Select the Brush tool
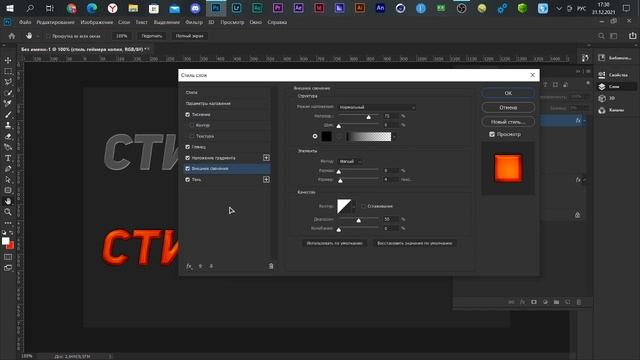This screenshot has width=640, height=360. point(8,115)
